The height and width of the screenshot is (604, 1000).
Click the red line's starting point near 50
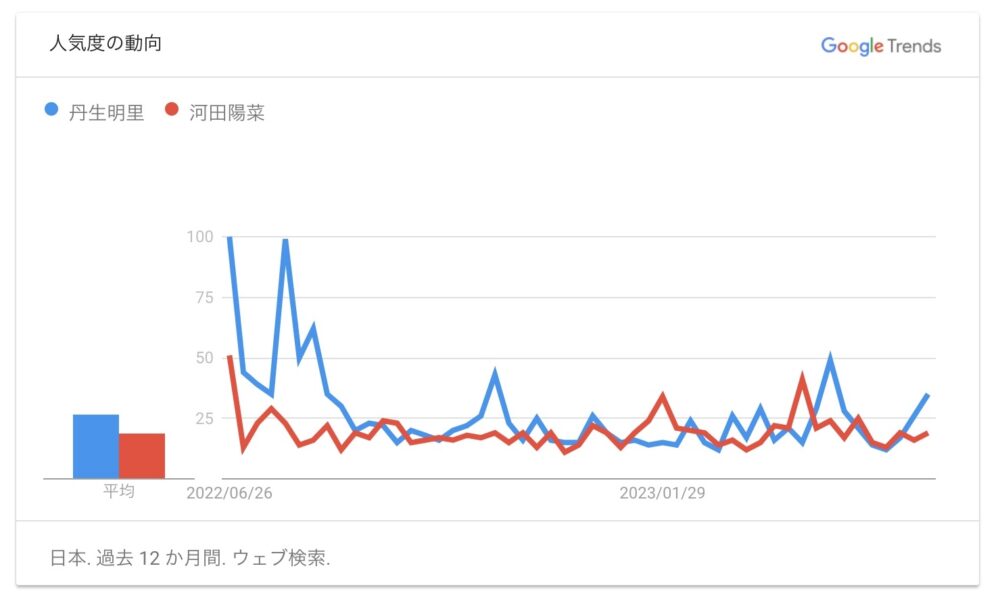coord(230,356)
